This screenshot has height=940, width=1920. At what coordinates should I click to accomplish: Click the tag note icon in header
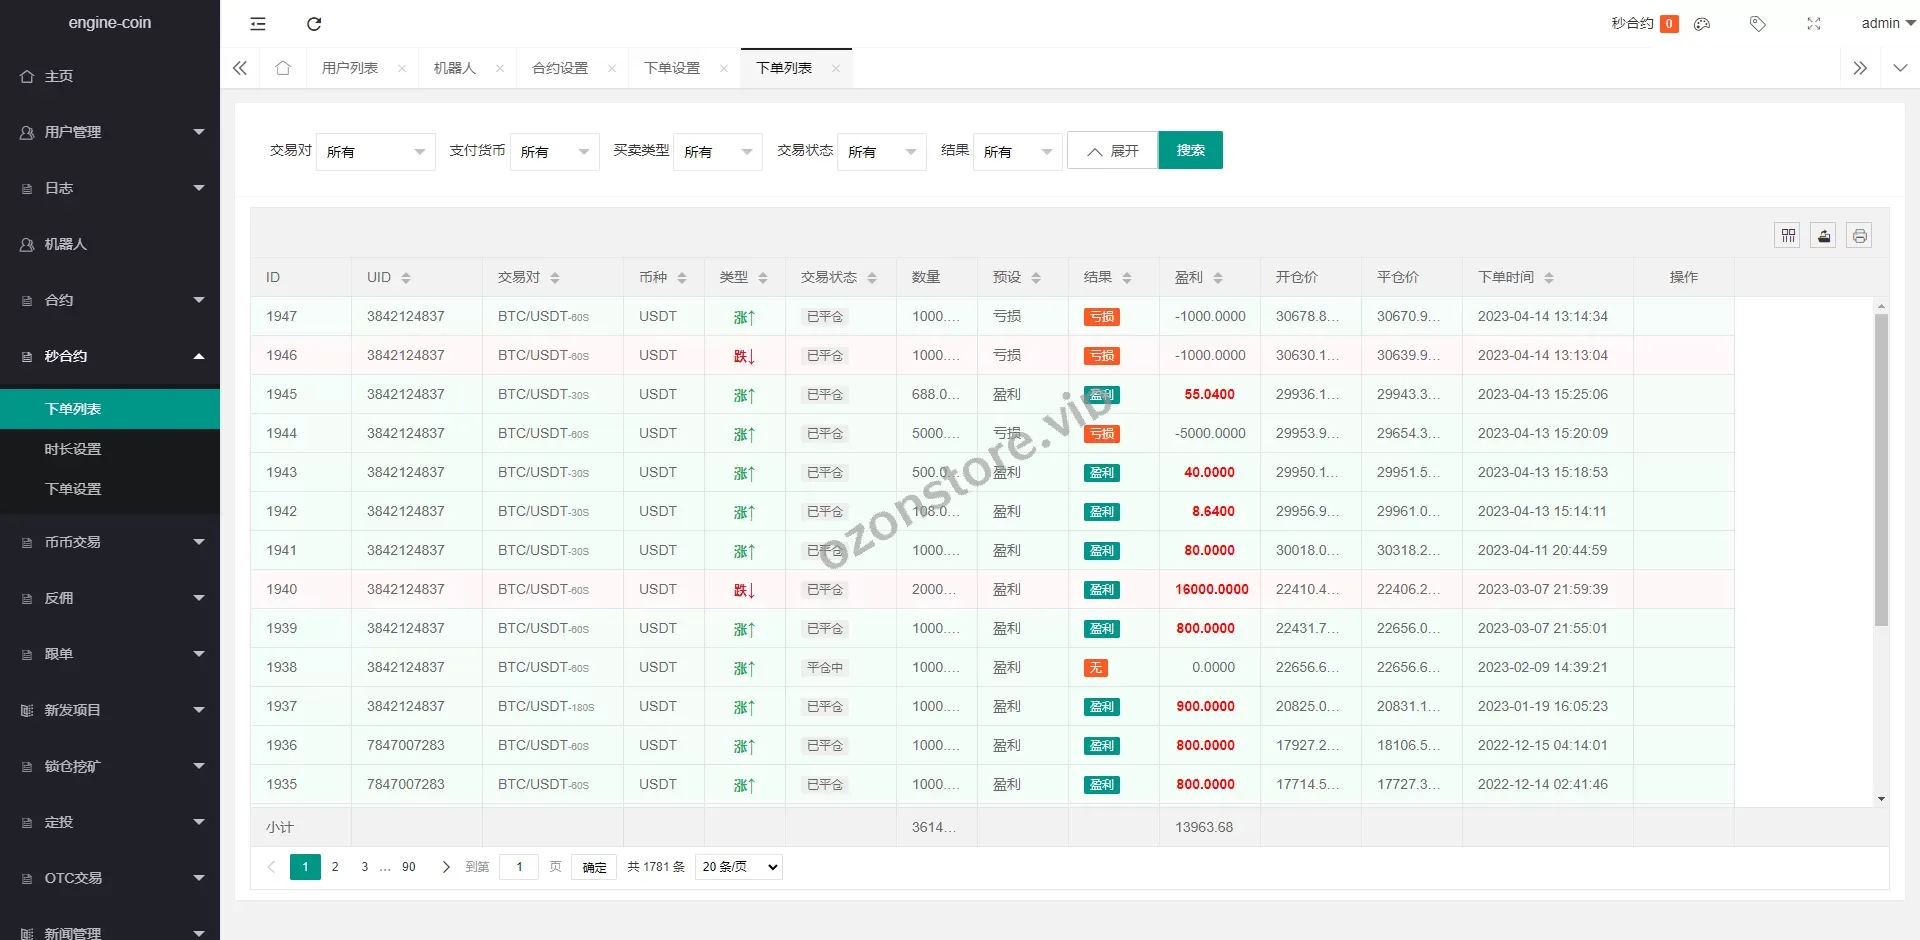click(1757, 24)
